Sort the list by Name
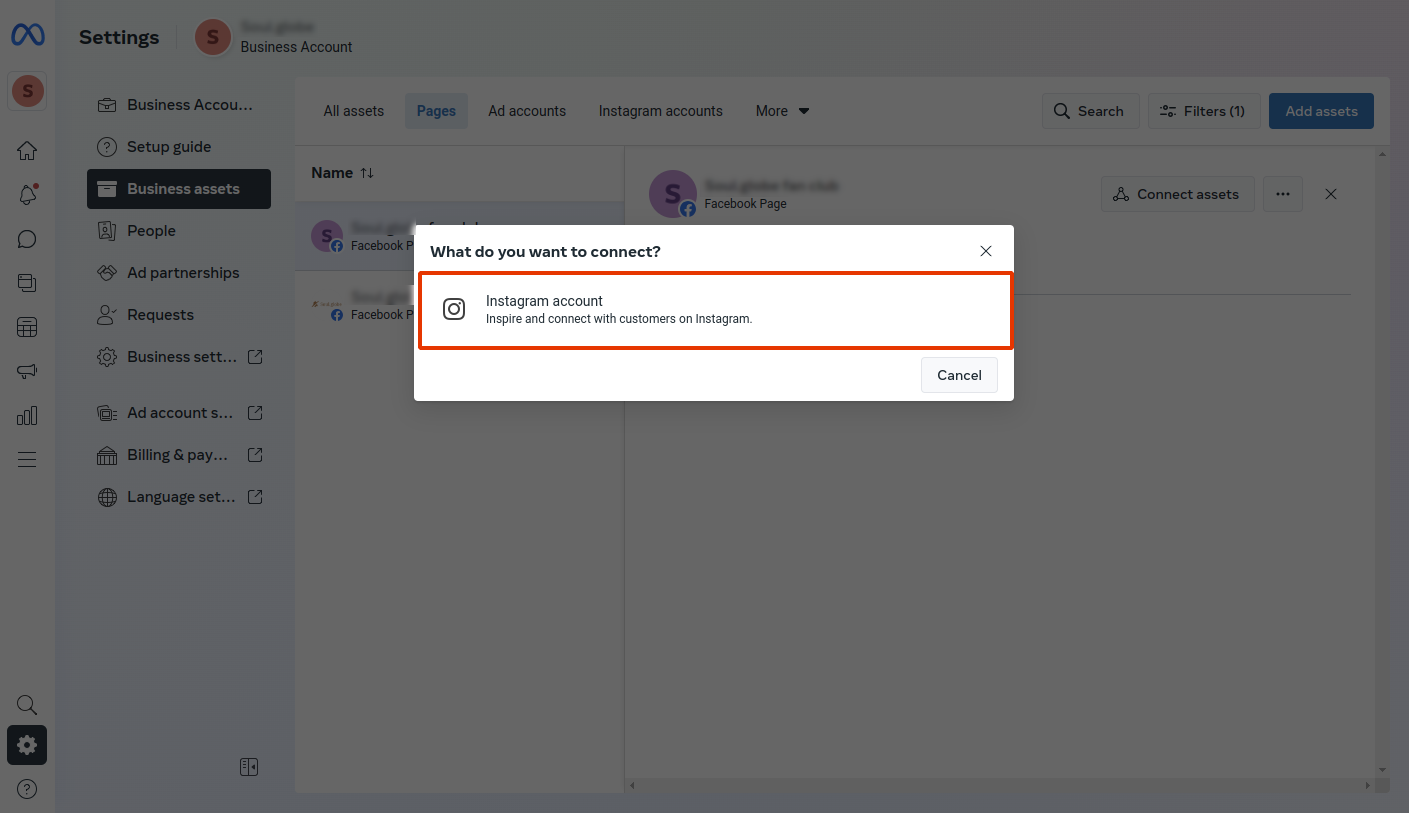The height and width of the screenshot is (813, 1409). (342, 173)
